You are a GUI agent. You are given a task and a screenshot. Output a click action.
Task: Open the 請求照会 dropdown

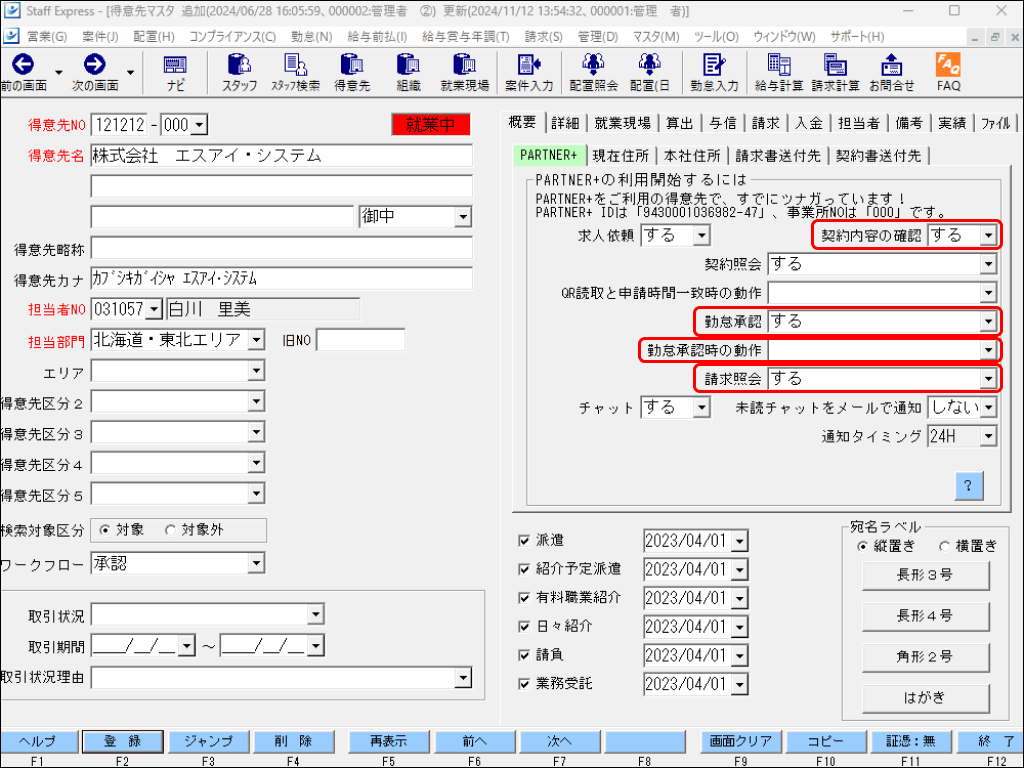point(989,379)
